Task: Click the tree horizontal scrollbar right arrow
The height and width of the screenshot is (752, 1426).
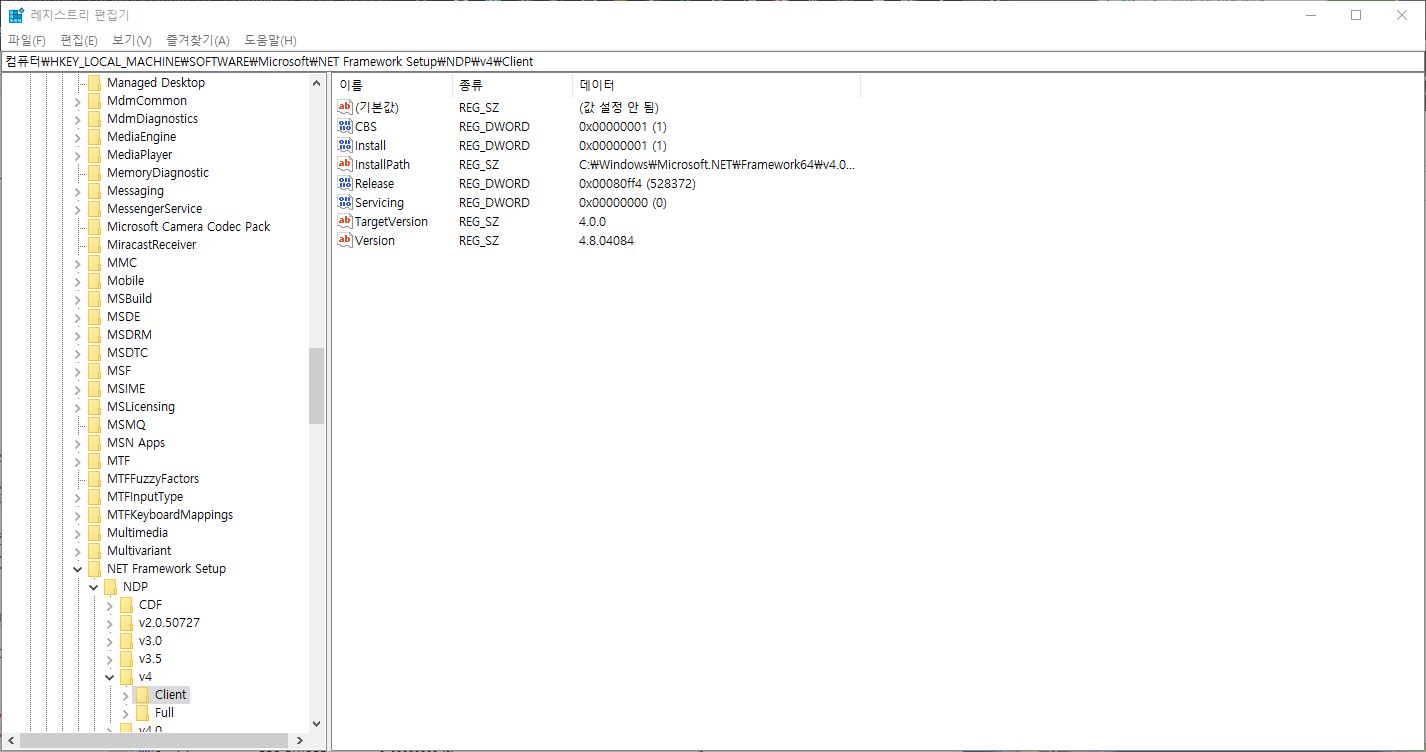Action: [x=299, y=740]
